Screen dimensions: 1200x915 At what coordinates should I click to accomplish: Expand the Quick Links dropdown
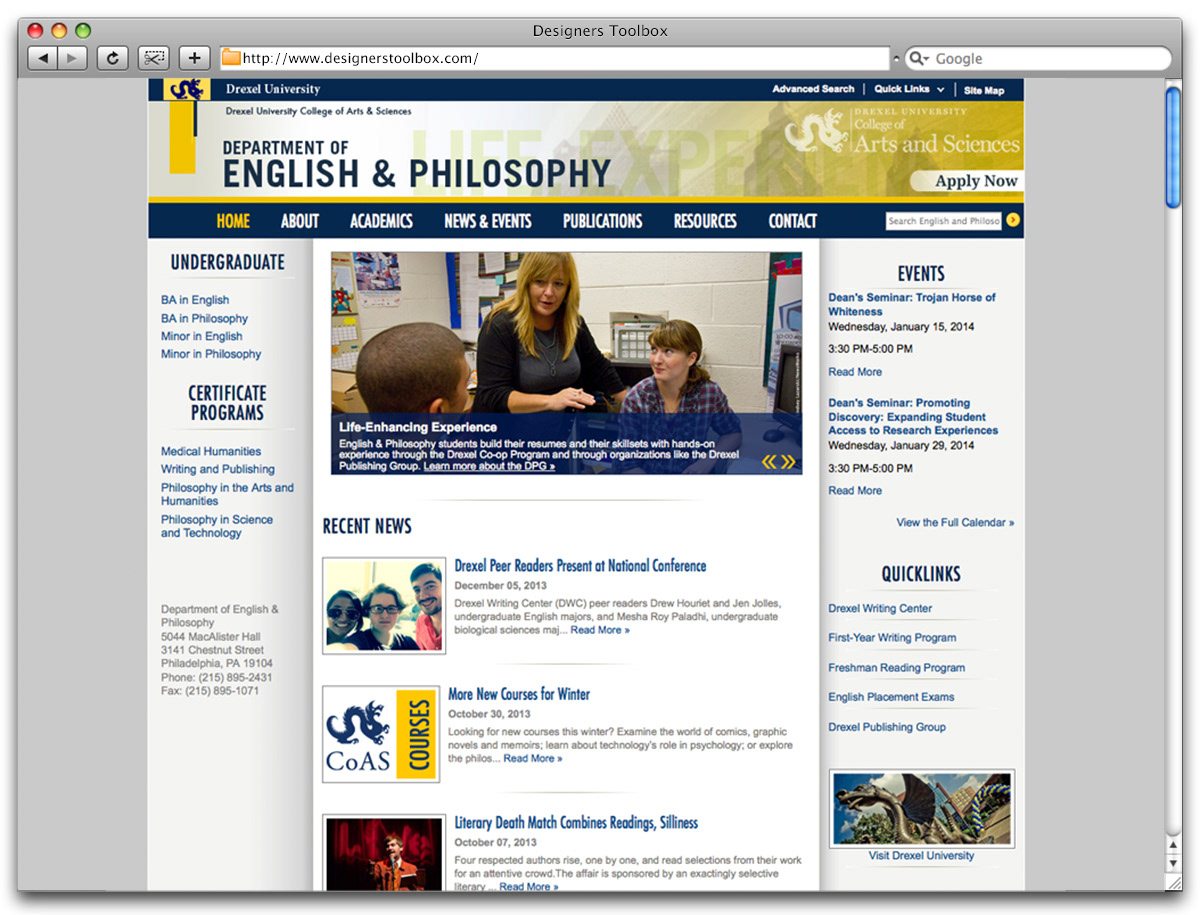tap(909, 90)
